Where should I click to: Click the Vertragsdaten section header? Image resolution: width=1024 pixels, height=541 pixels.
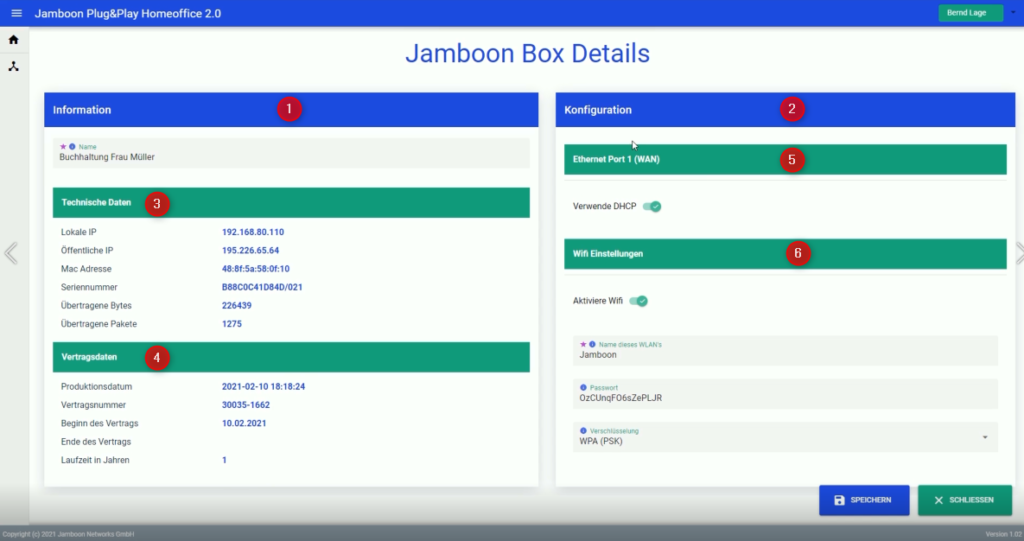[291, 357]
